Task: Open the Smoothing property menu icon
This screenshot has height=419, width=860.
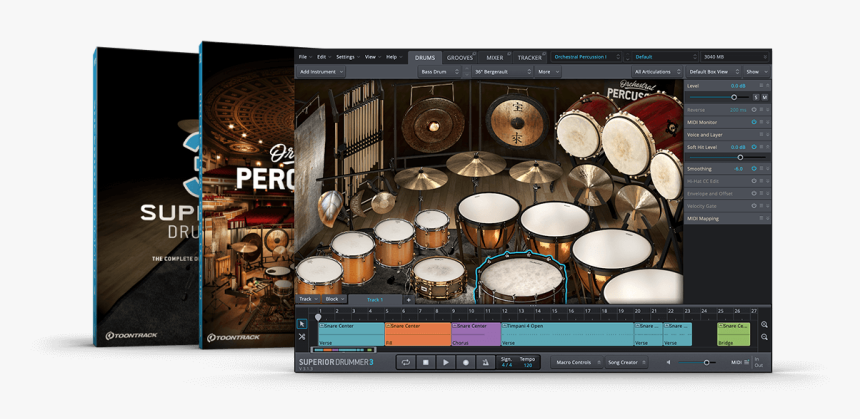Action: coord(761,169)
